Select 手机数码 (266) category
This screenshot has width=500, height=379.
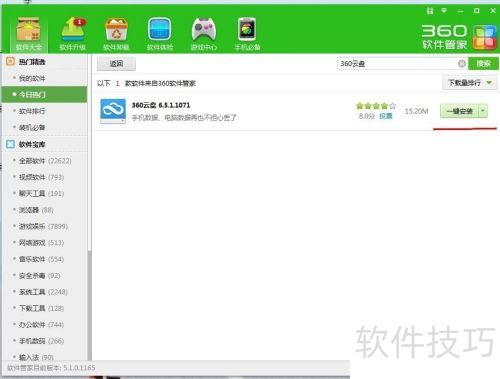tap(41, 341)
